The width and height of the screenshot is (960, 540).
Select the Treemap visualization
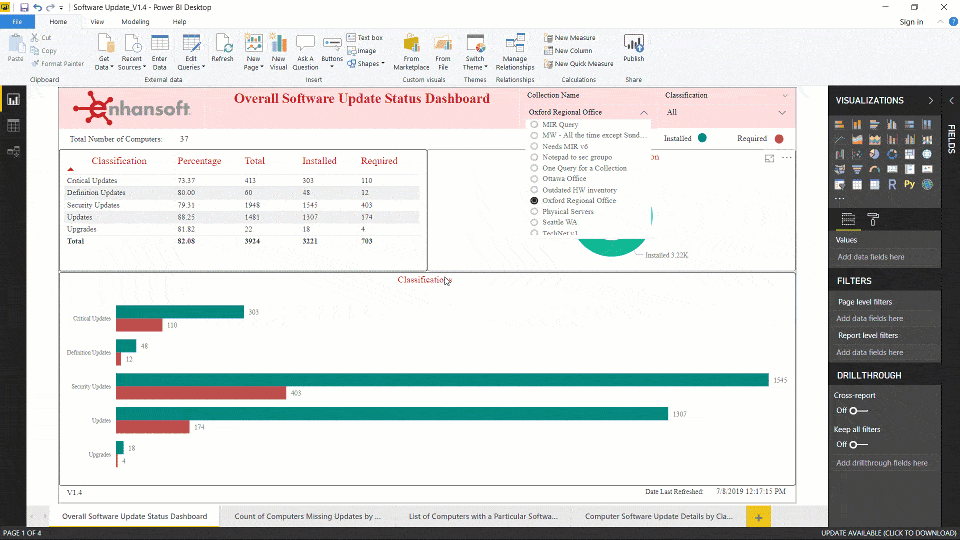[x=910, y=154]
